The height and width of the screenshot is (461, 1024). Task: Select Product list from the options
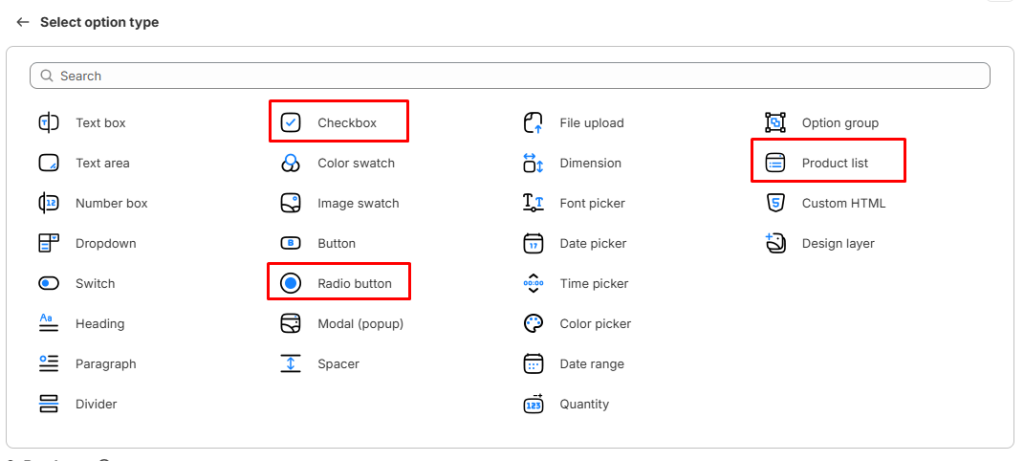pos(834,163)
